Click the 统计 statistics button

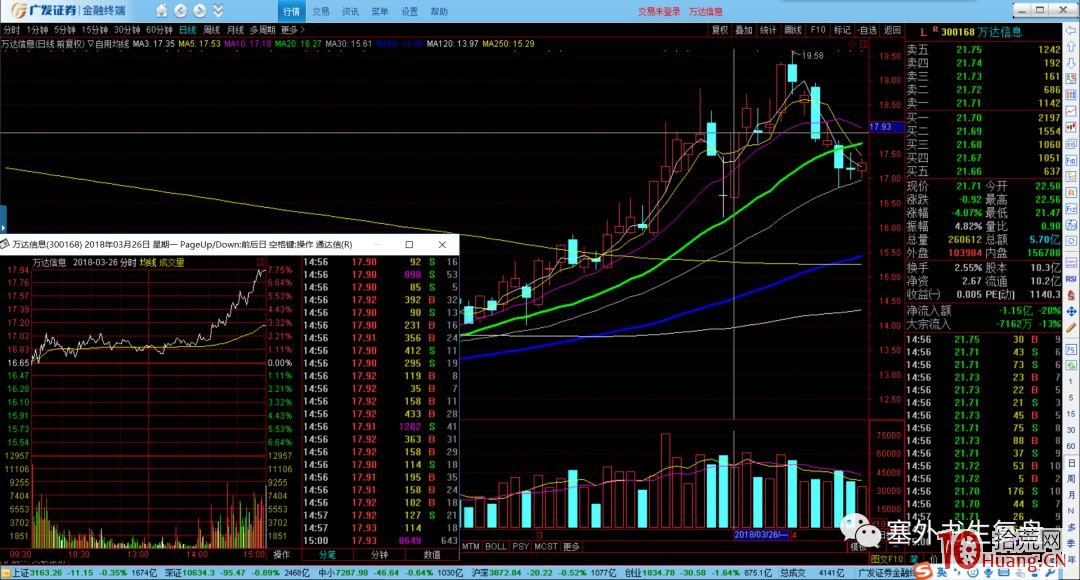[x=768, y=30]
